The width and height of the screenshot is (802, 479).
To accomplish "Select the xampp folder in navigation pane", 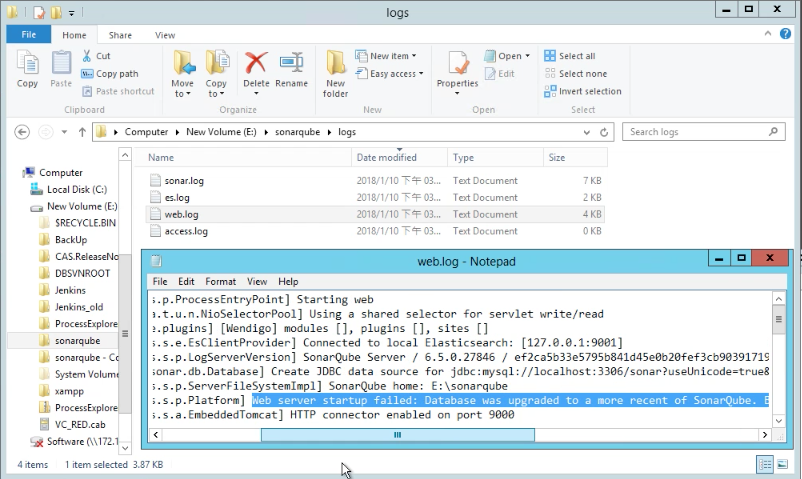I will tap(69, 391).
